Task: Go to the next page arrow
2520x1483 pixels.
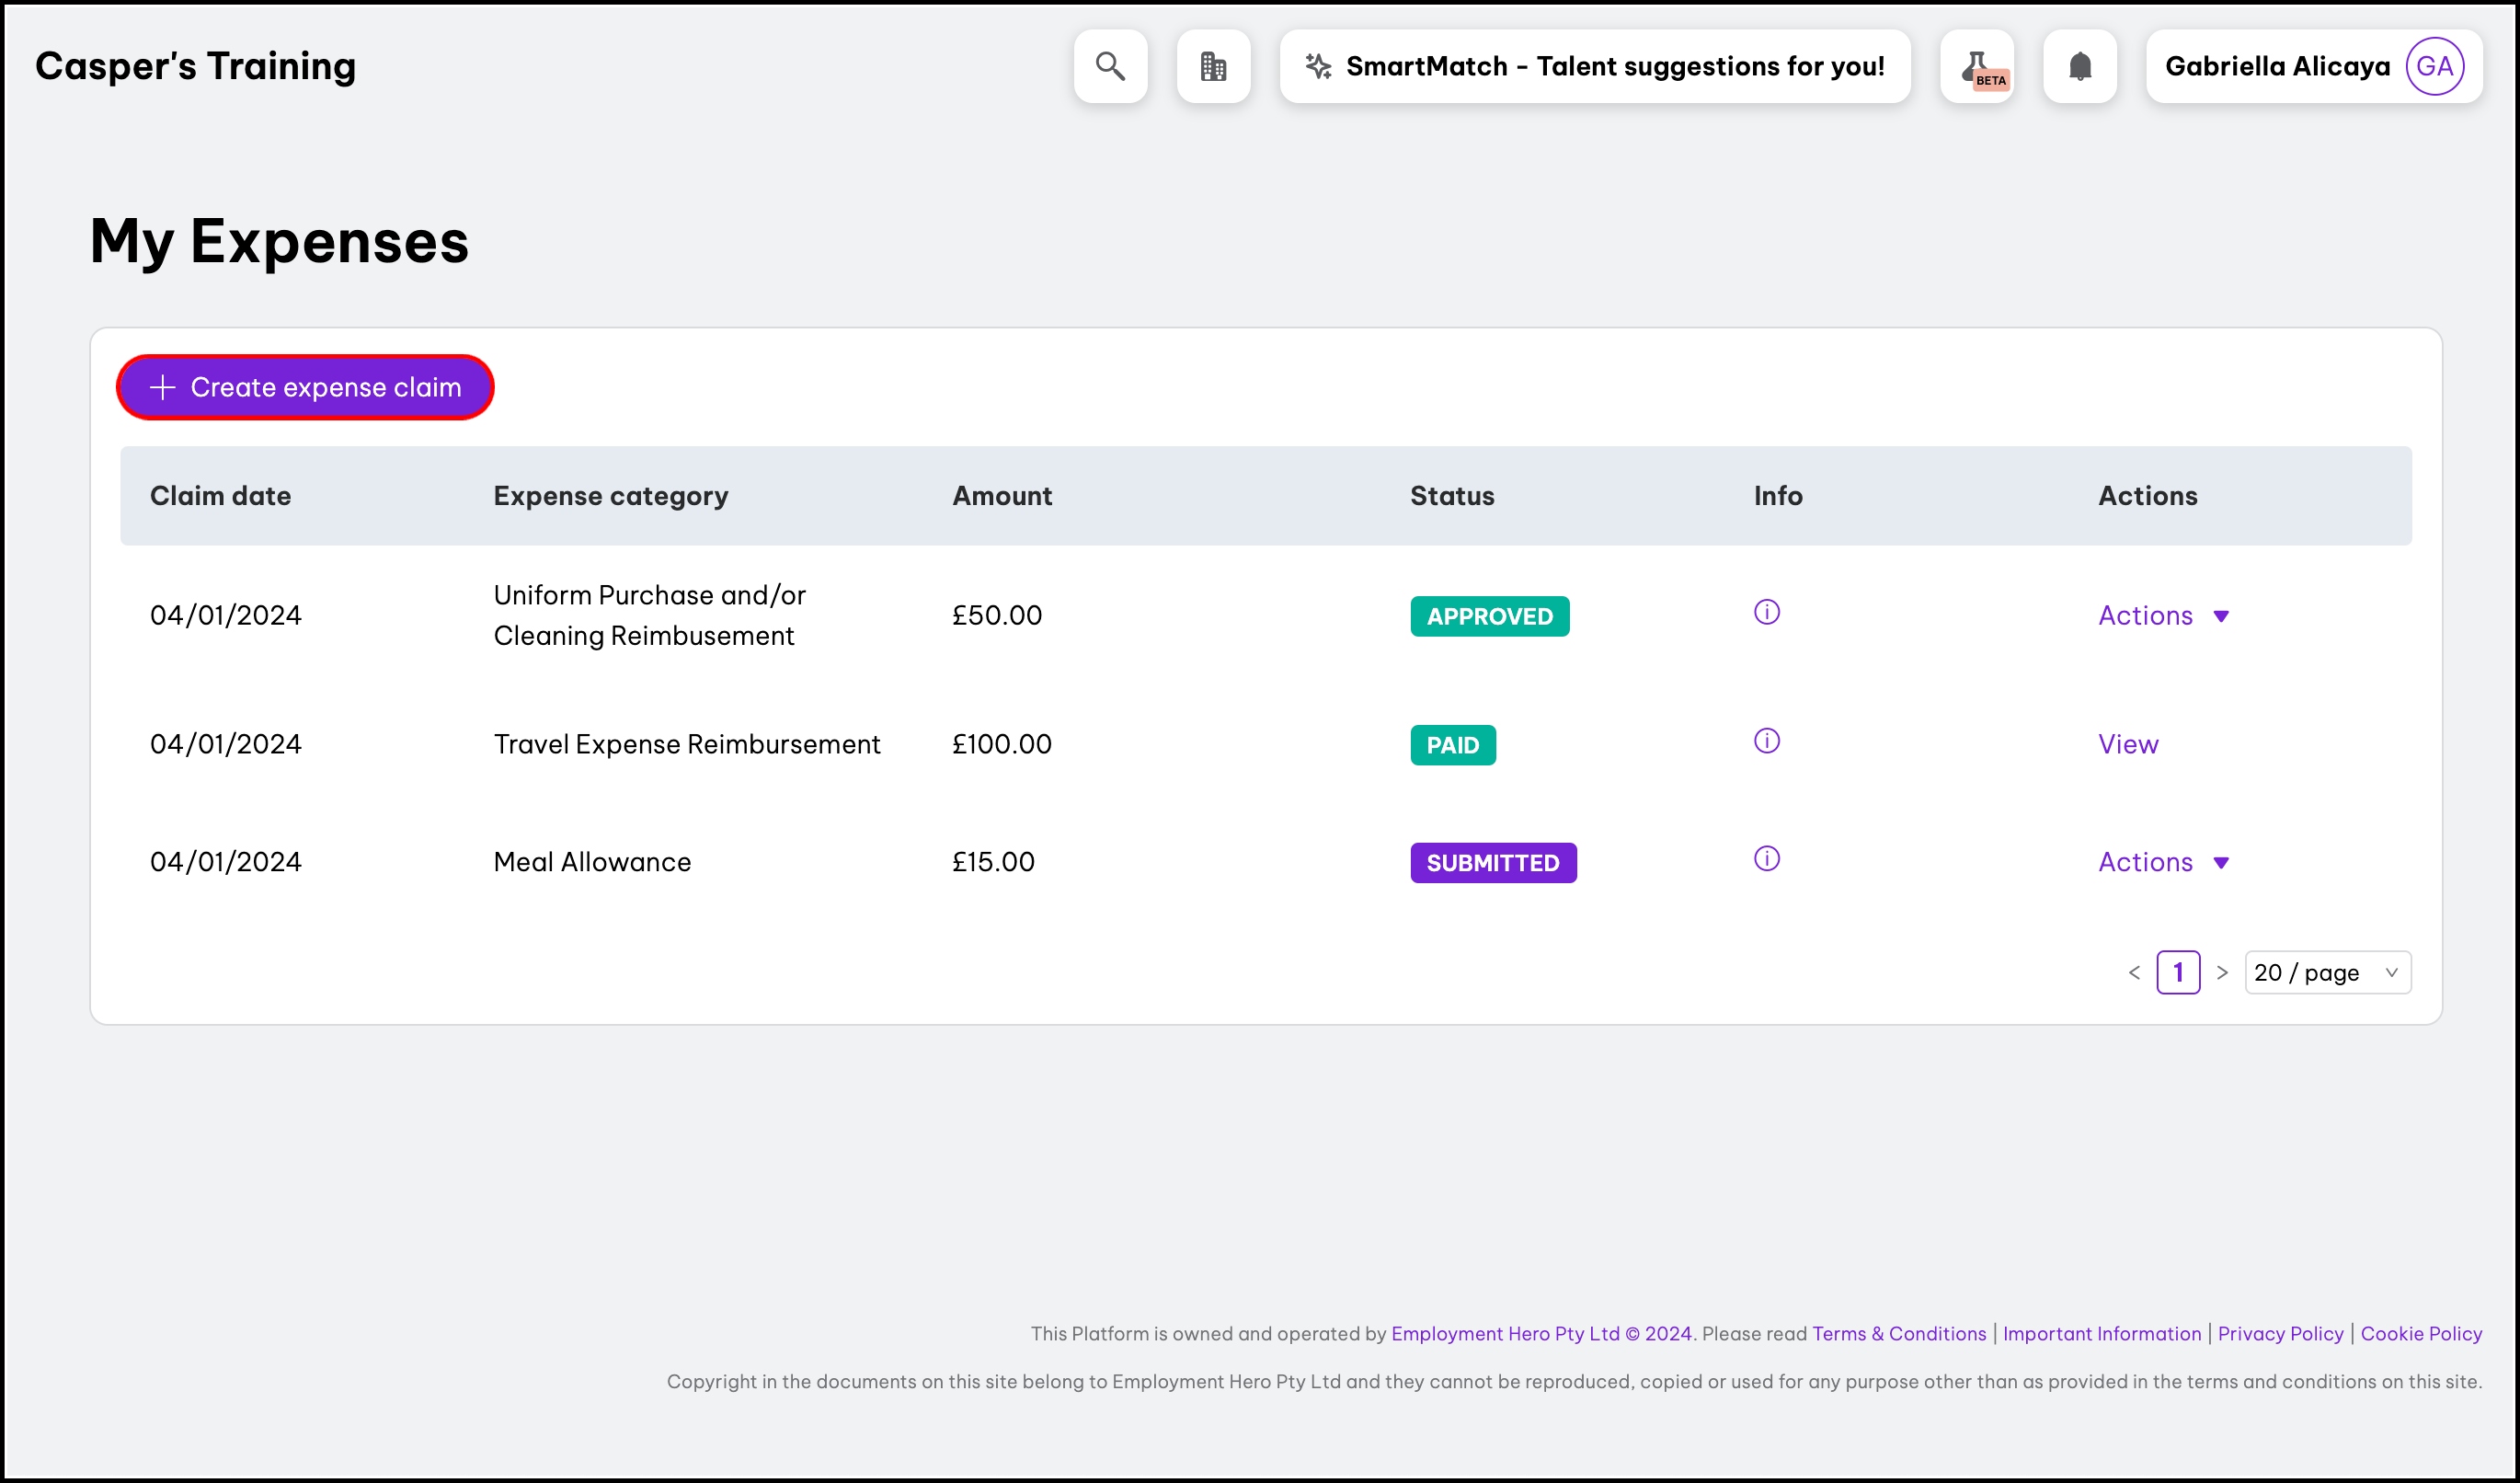Action: [2222, 973]
